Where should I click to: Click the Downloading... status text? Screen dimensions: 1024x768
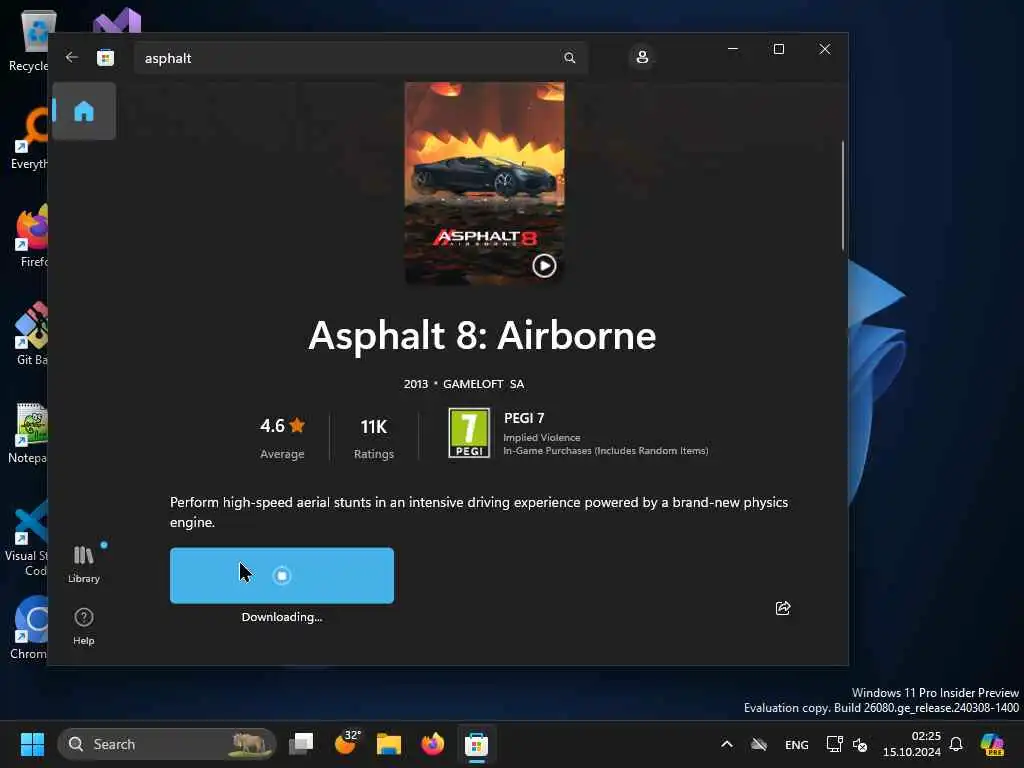click(281, 617)
